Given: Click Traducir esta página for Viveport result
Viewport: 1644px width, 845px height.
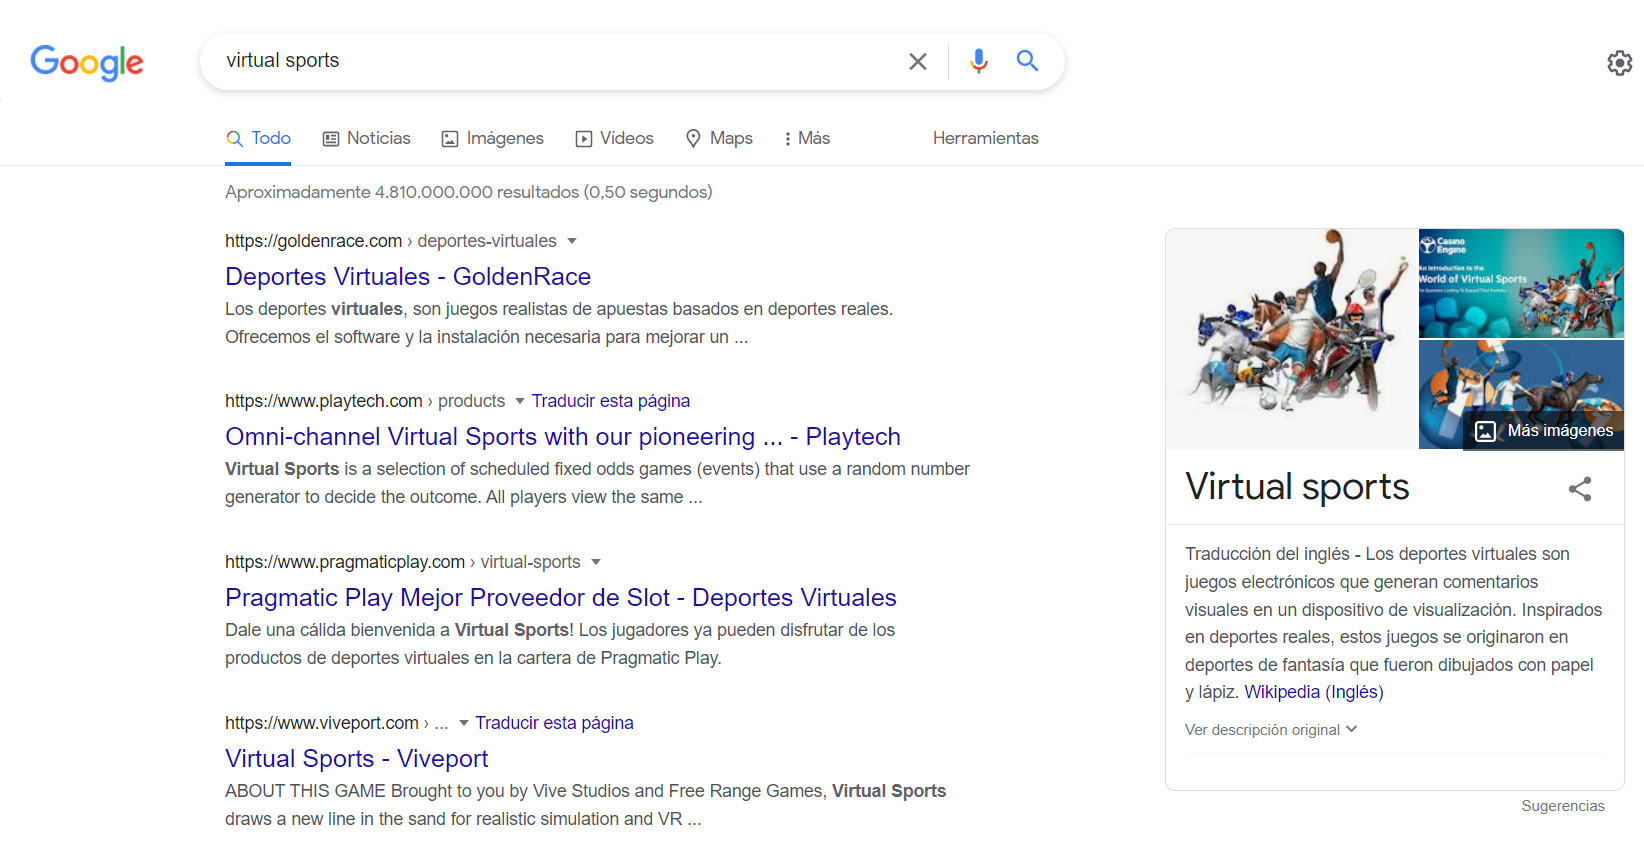Looking at the screenshot, I should [x=555, y=723].
